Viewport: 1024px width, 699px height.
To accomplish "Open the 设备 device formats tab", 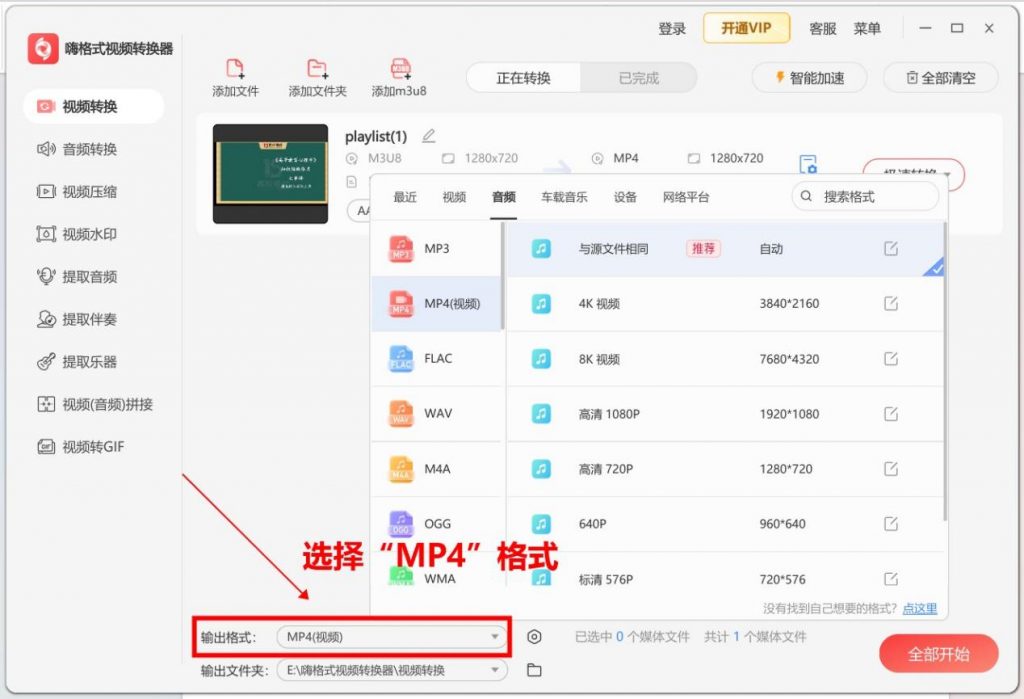I will (x=625, y=197).
